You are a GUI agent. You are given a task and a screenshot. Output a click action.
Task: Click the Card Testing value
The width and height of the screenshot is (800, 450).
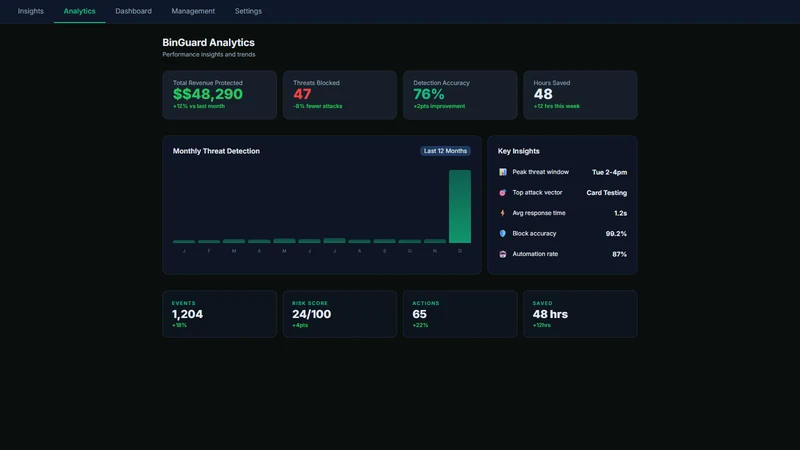607,193
